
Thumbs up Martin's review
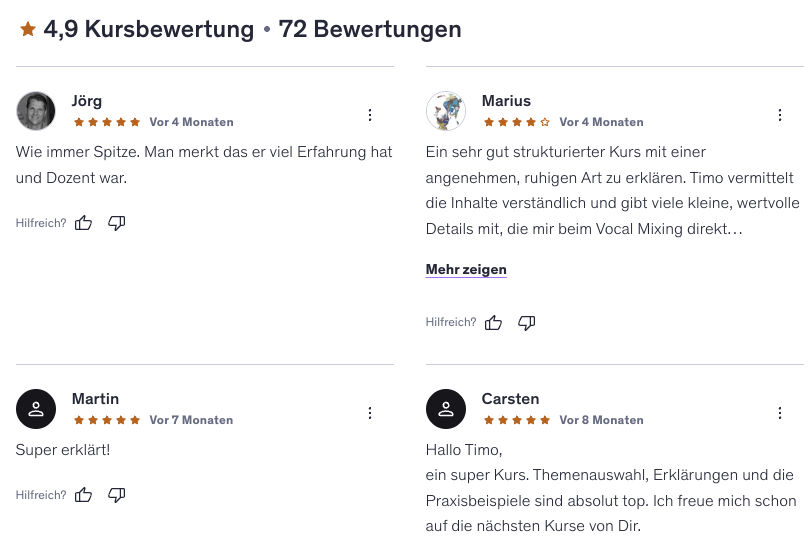83,495
